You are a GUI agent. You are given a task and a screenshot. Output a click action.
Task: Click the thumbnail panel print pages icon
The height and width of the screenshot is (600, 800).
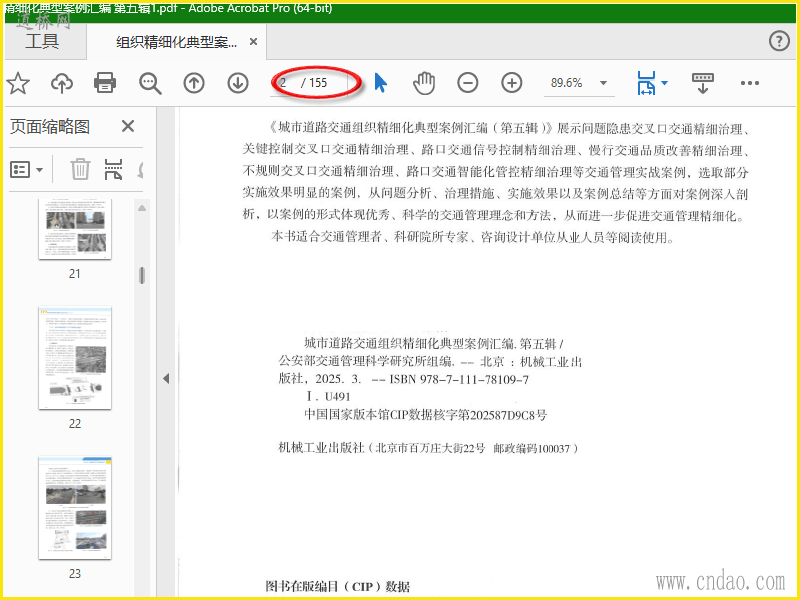click(x=113, y=169)
